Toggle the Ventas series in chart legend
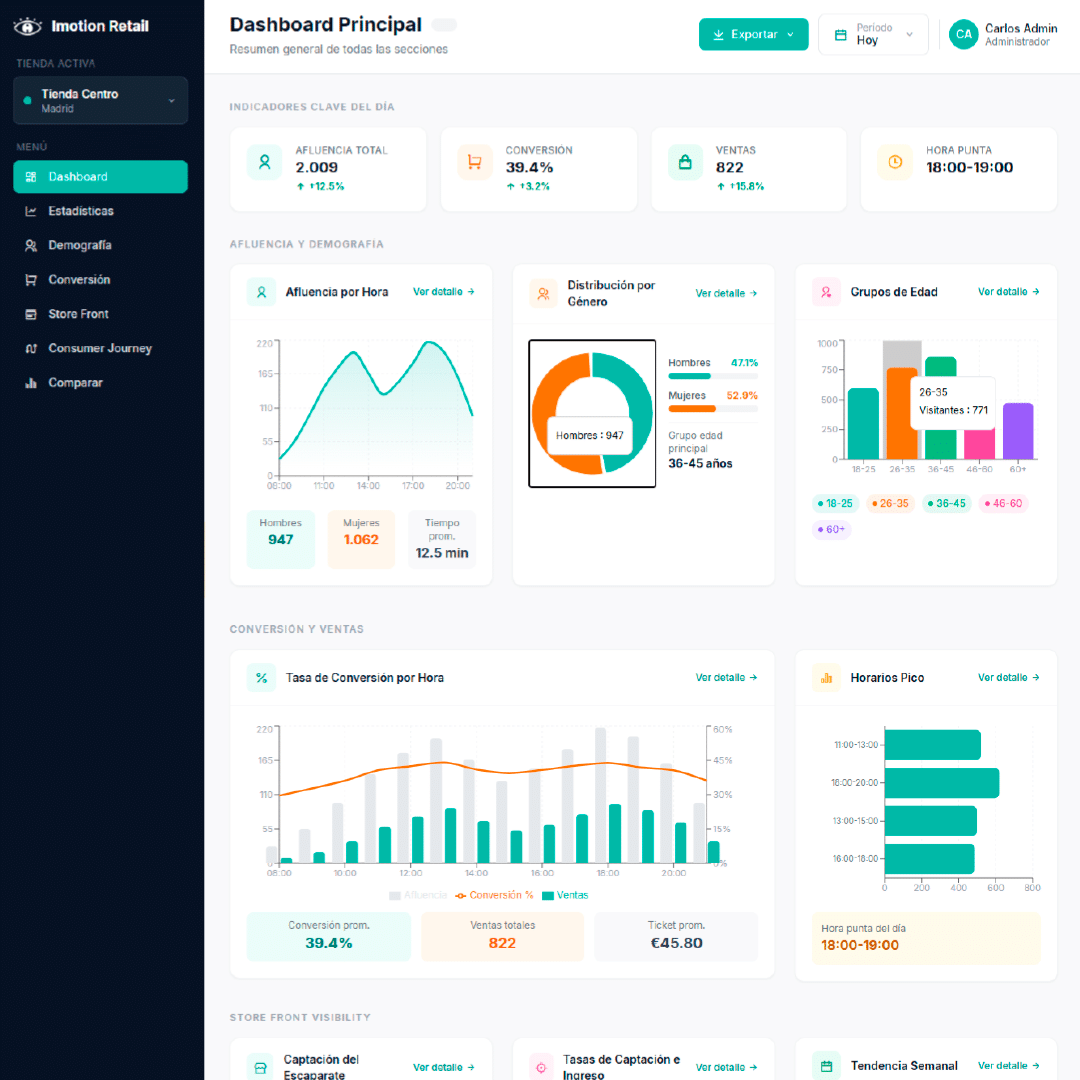 coord(565,895)
